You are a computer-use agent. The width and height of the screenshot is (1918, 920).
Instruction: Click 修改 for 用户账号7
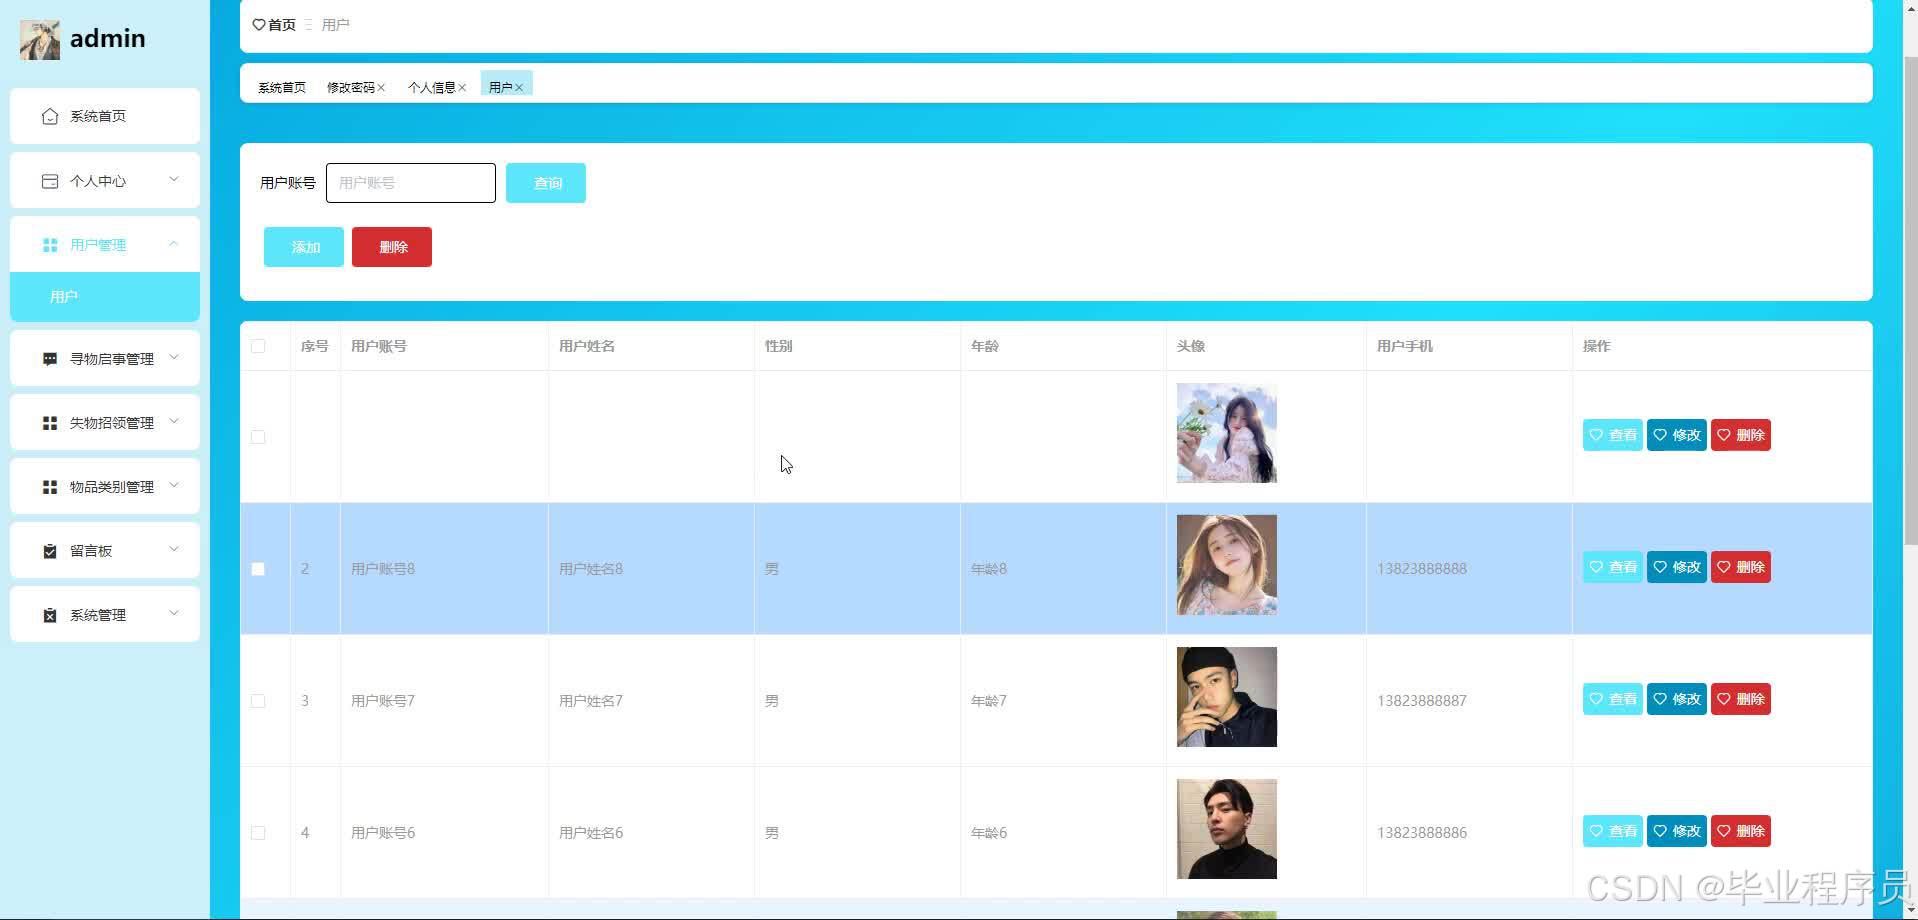(1677, 699)
